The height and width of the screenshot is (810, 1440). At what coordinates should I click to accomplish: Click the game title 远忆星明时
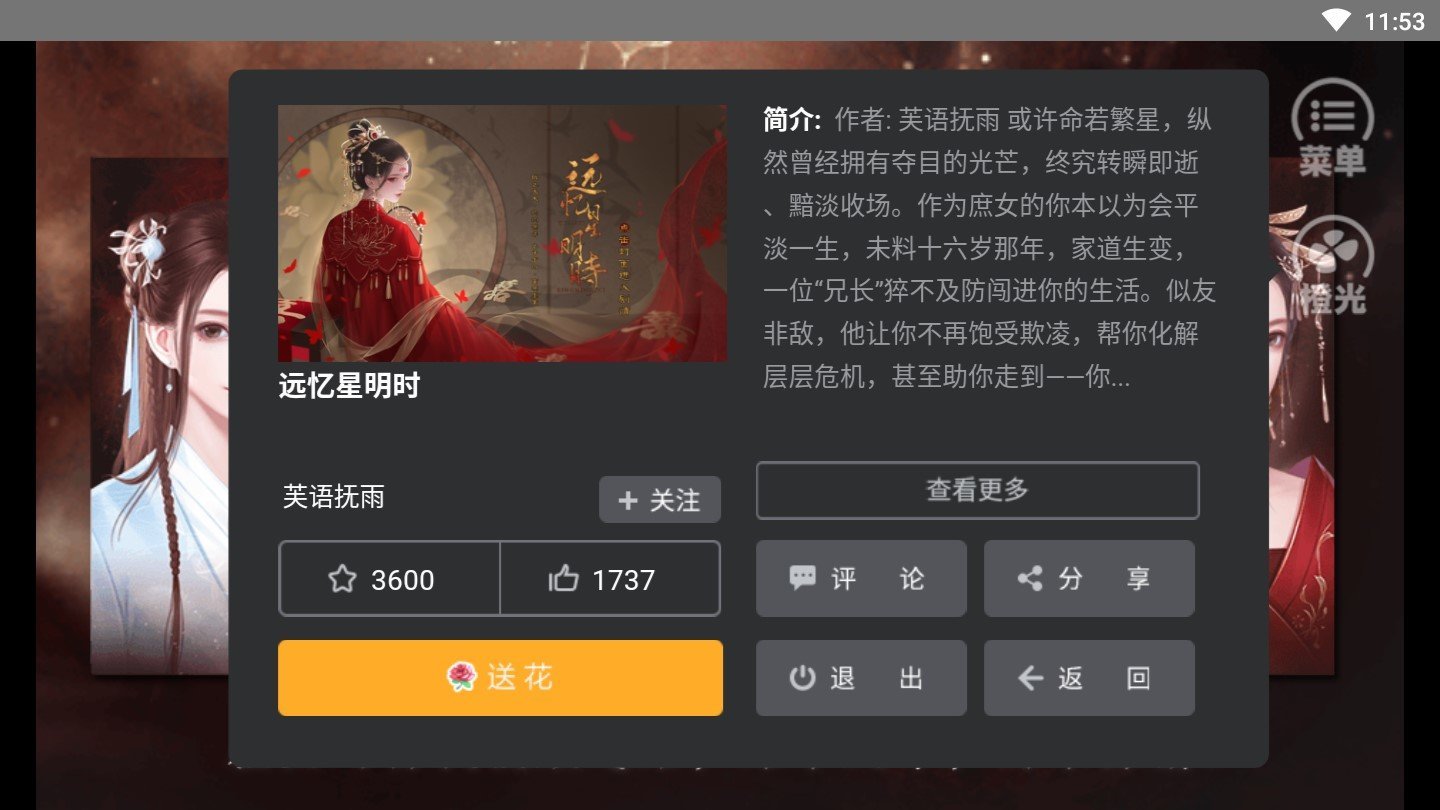[349, 386]
